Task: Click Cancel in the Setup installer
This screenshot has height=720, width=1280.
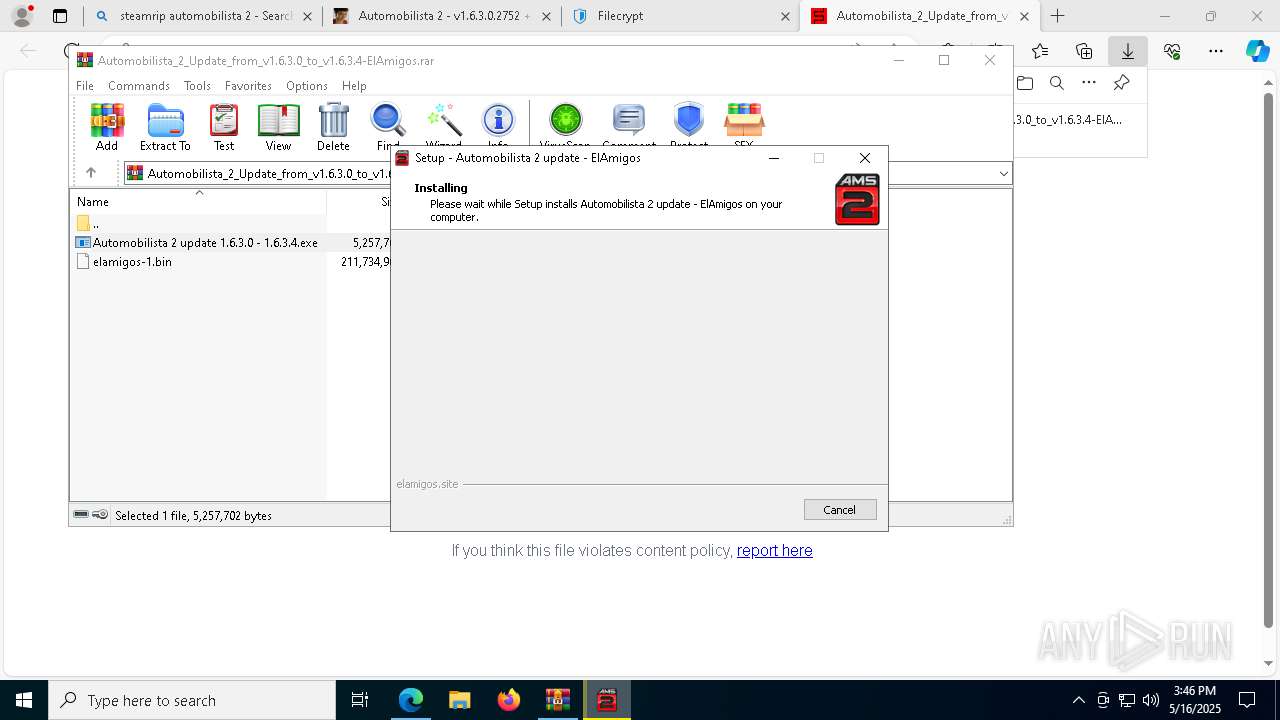Action: tap(840, 509)
